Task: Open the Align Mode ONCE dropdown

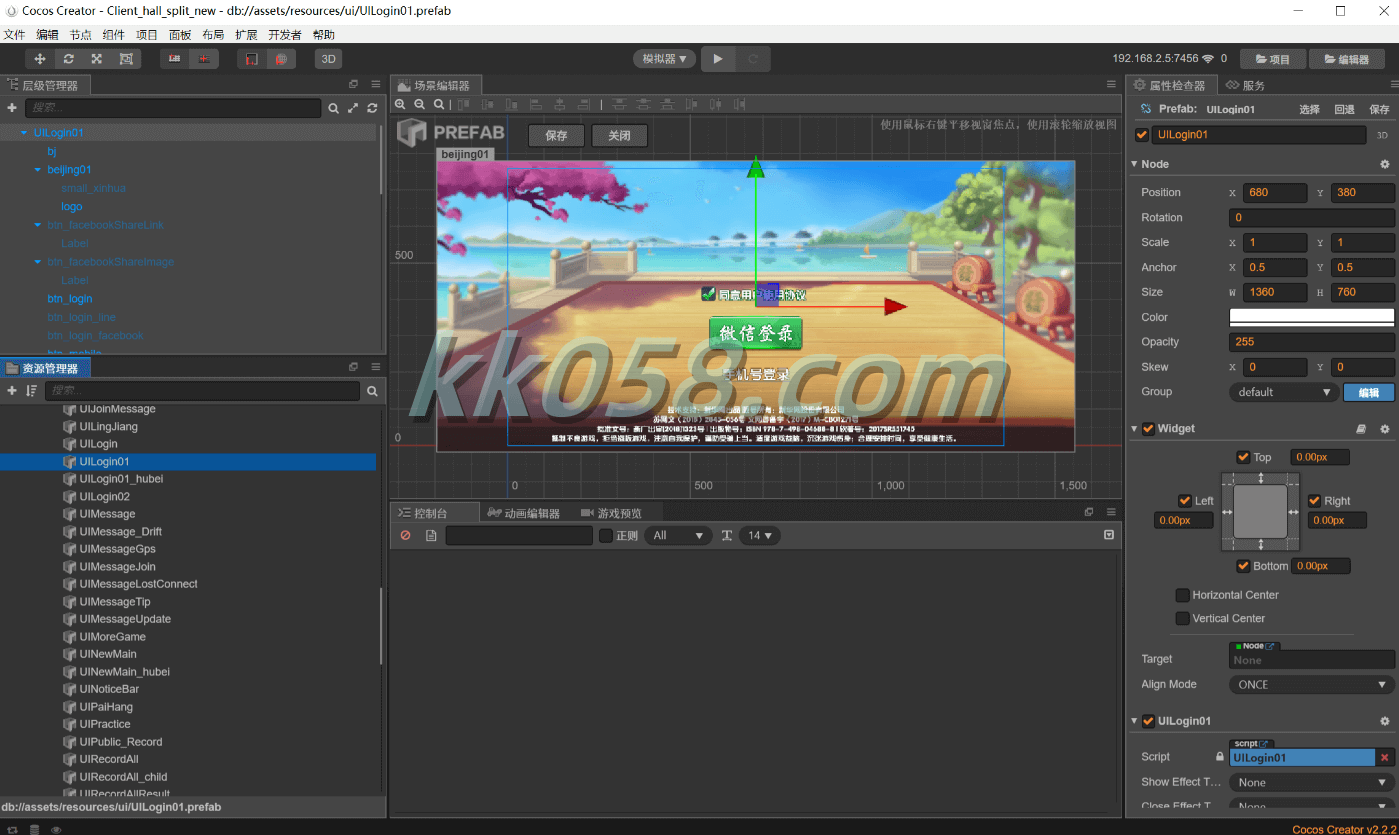Action: (x=1312, y=685)
